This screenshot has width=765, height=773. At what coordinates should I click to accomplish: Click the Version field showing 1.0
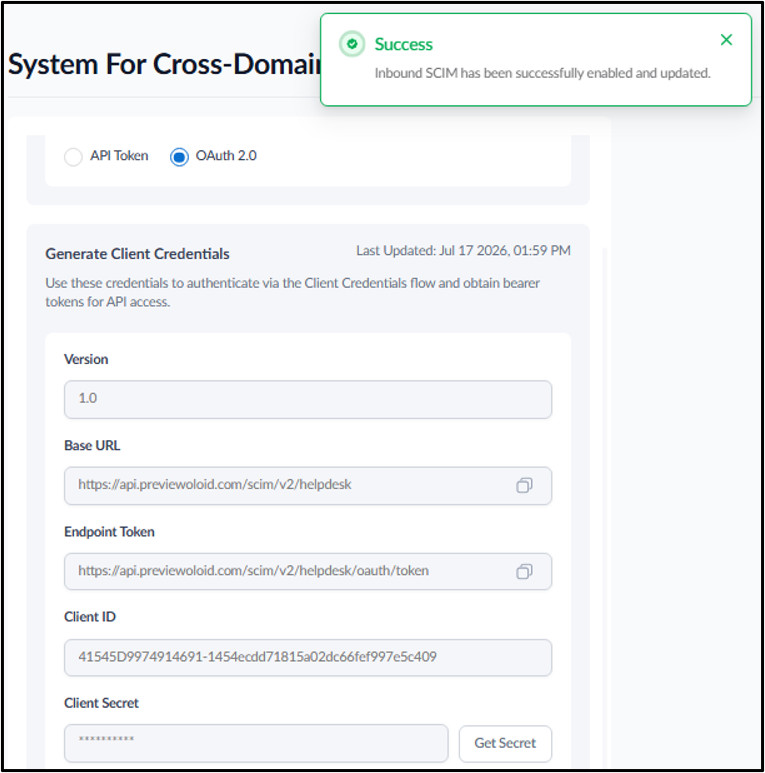[308, 399]
